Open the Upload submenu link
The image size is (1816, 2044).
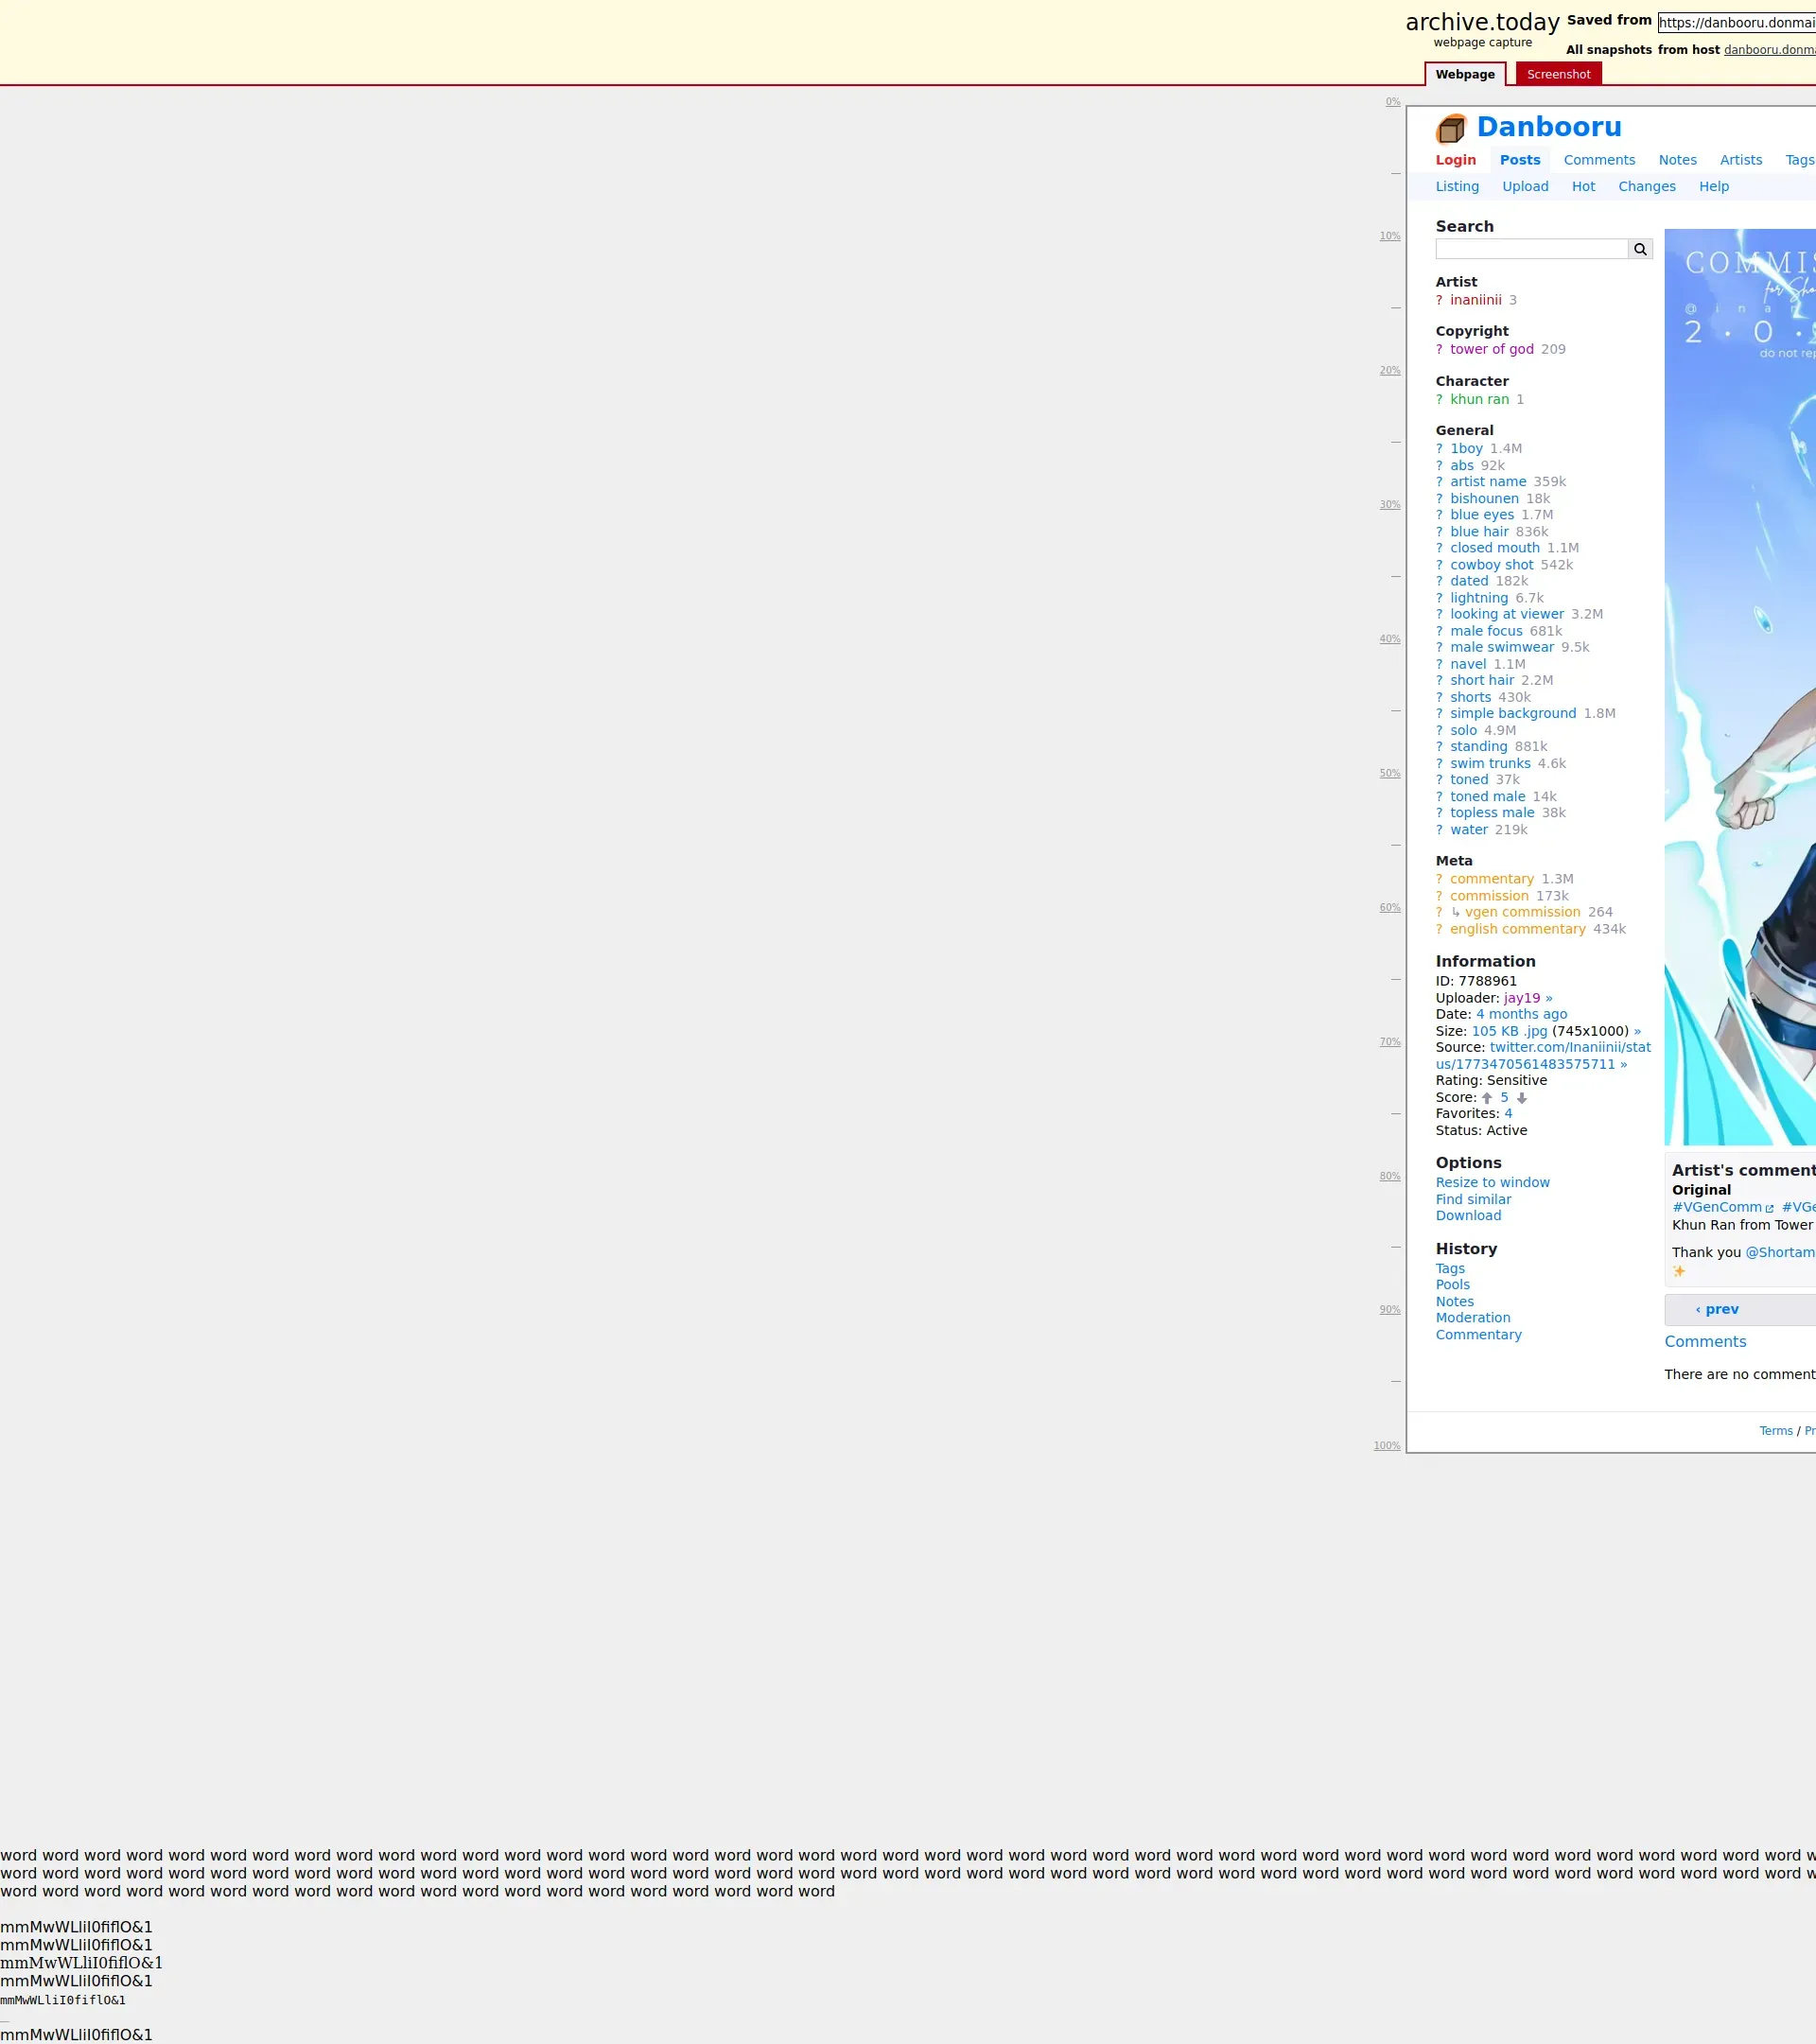coord(1525,186)
